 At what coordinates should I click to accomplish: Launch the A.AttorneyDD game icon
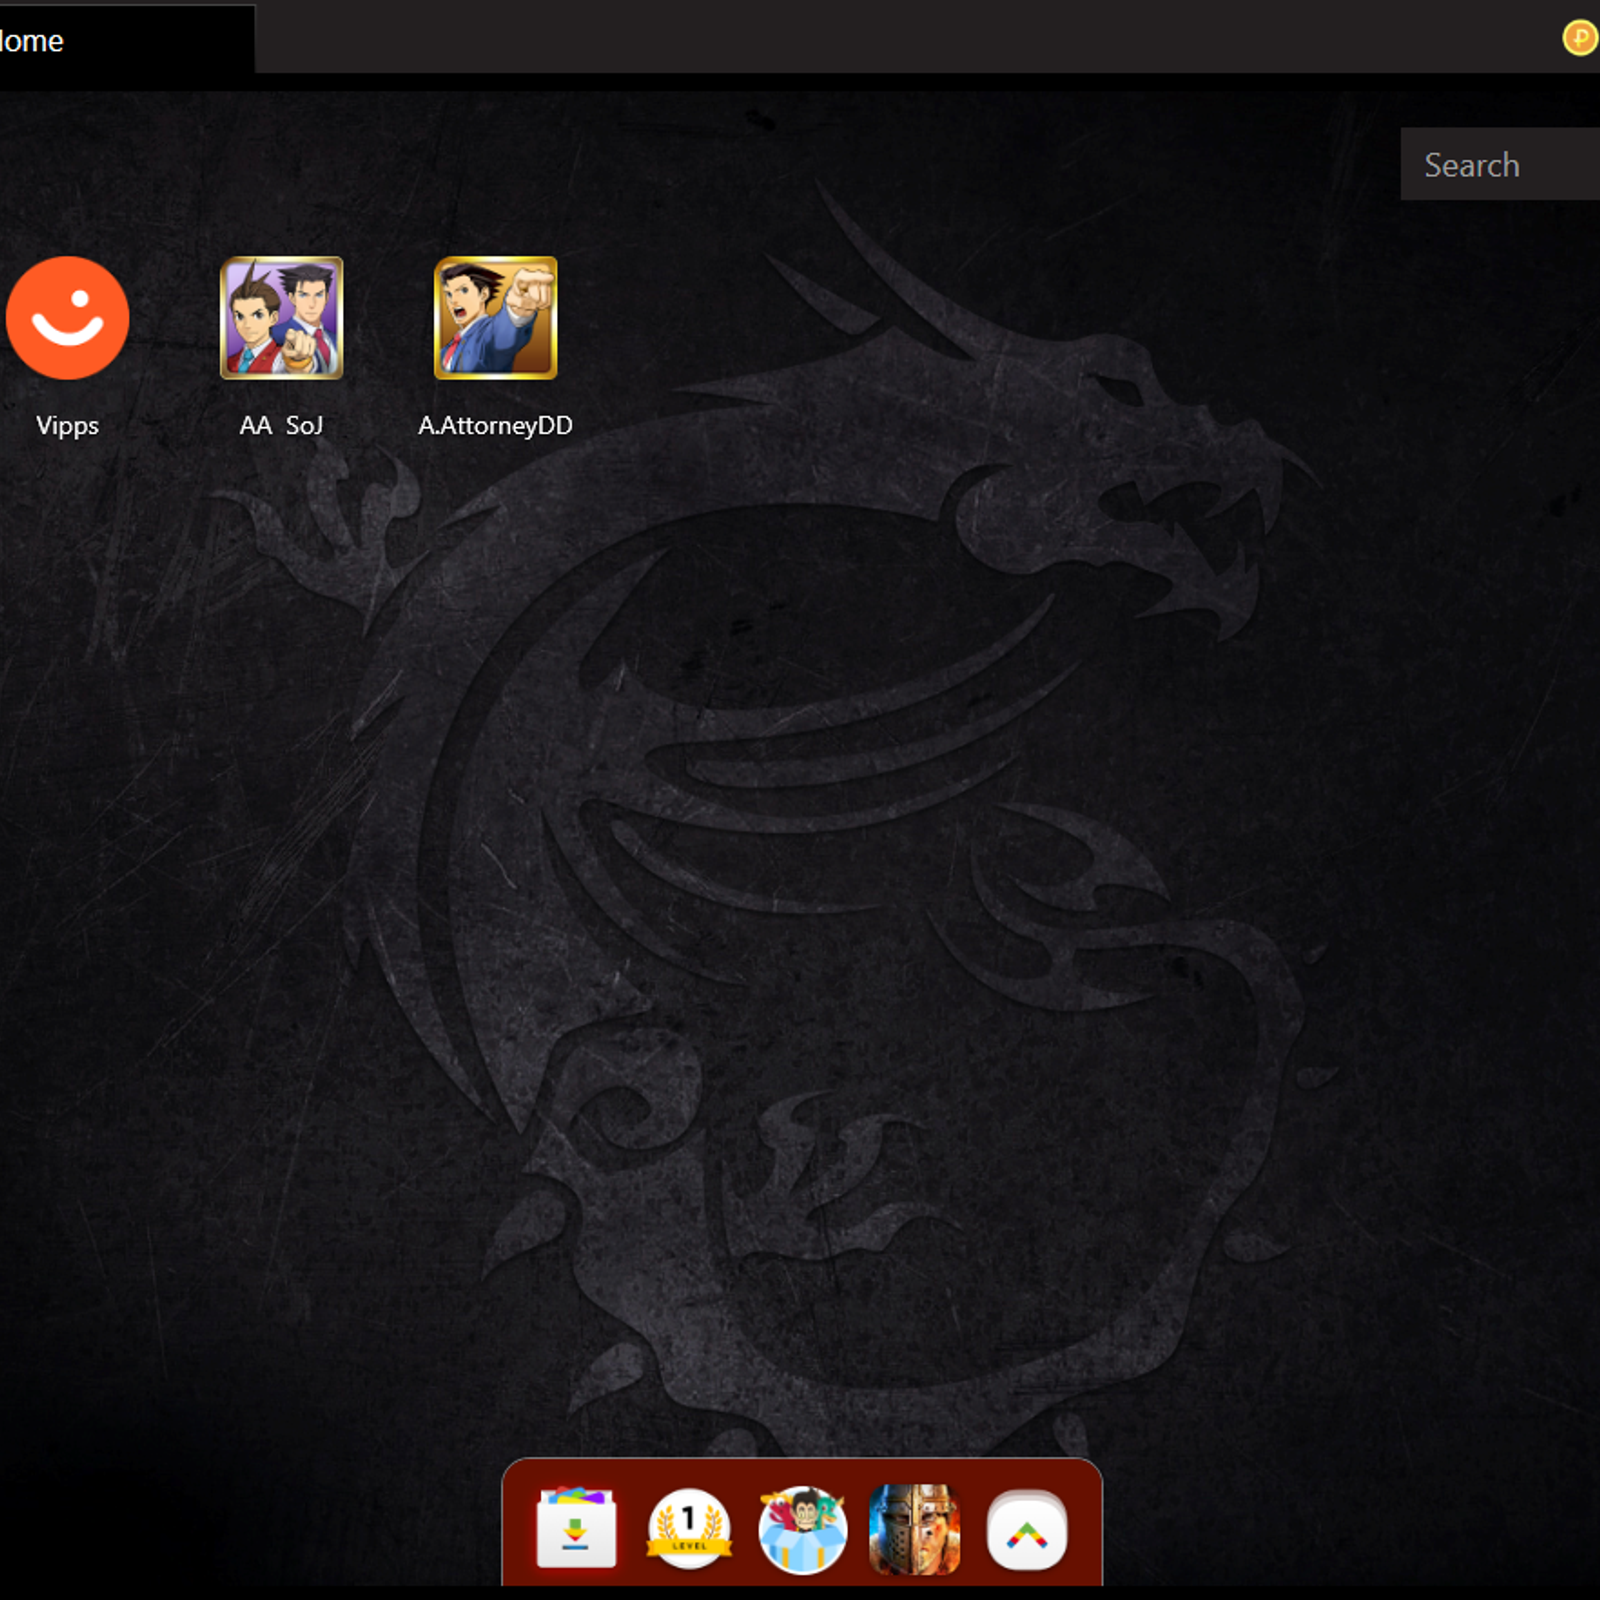coord(495,318)
